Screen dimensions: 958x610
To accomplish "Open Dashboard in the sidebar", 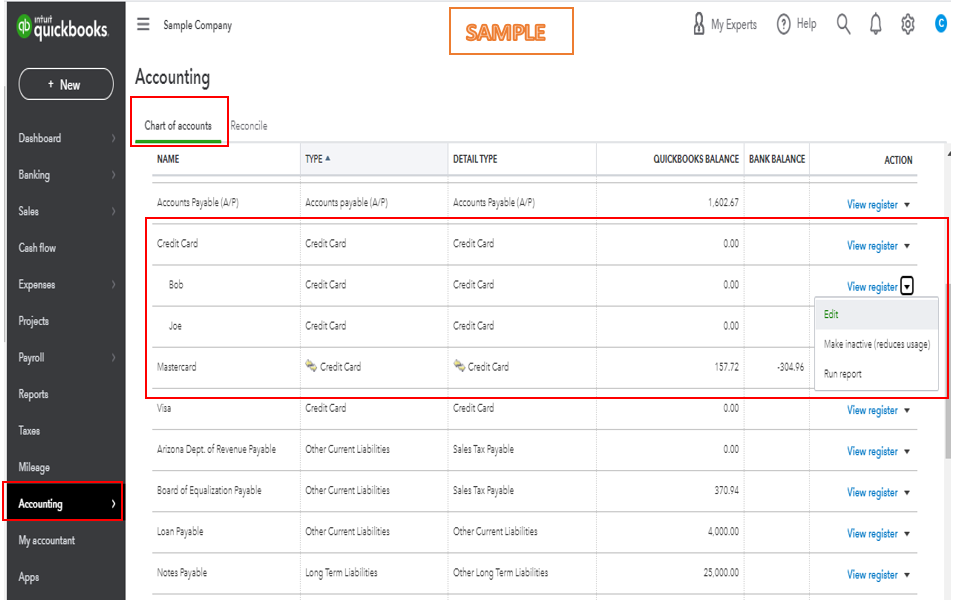I will click(40, 139).
